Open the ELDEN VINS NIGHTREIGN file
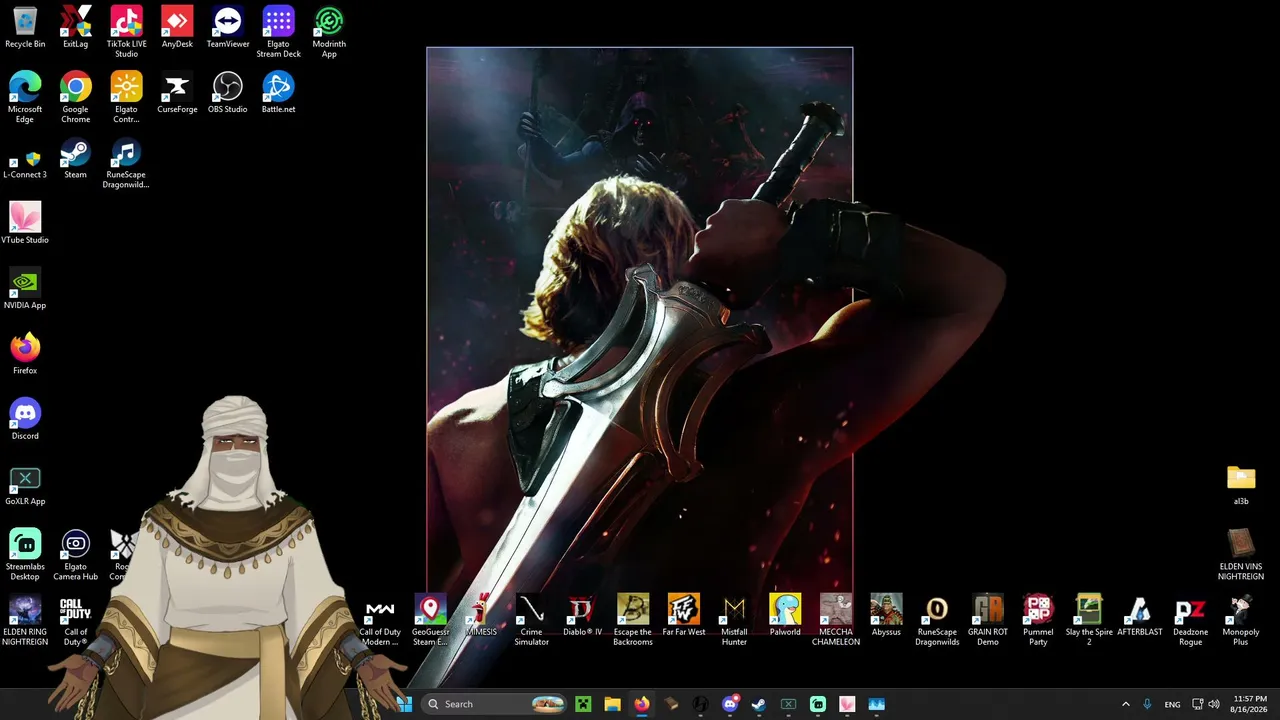This screenshot has width=1280, height=720. (1241, 555)
